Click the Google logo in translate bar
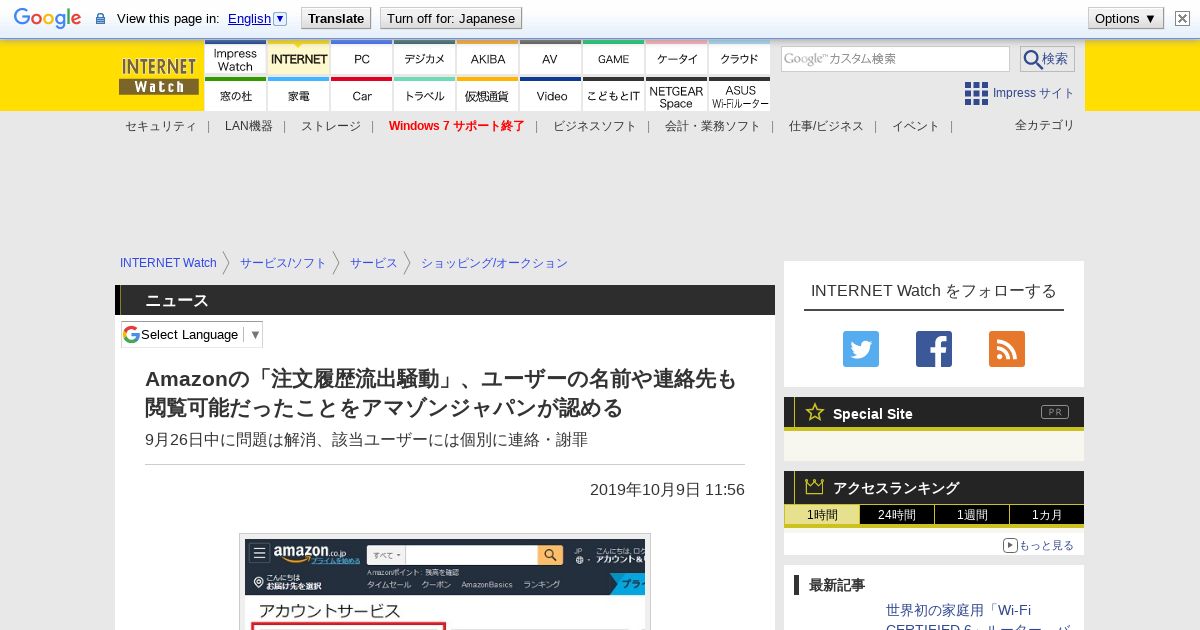The width and height of the screenshot is (1200, 630). point(47,18)
